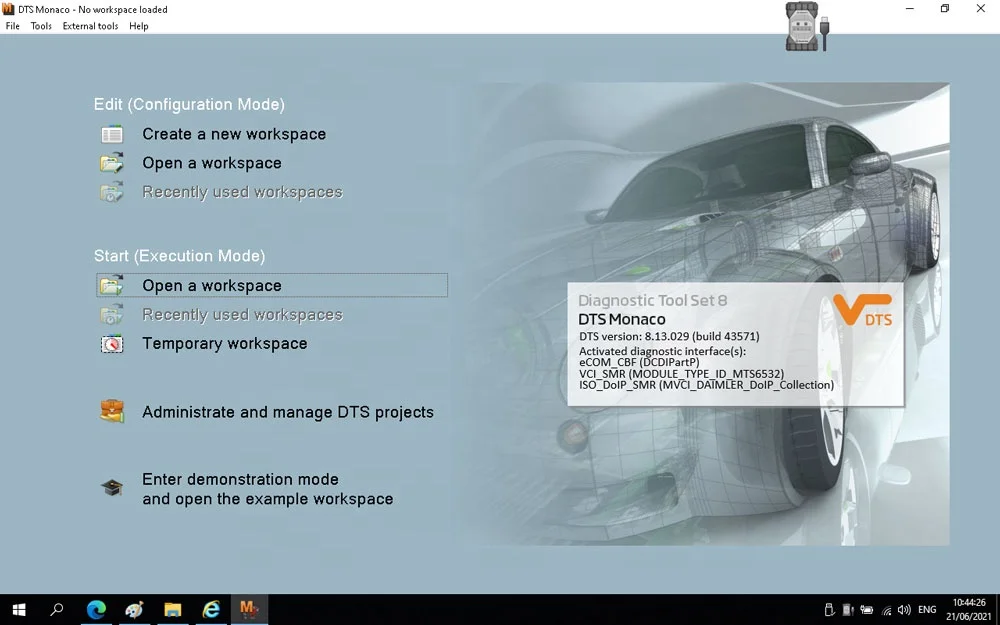Click the VCI multiplexer device image at top
Image resolution: width=1000 pixels, height=625 pixels.
800,27
